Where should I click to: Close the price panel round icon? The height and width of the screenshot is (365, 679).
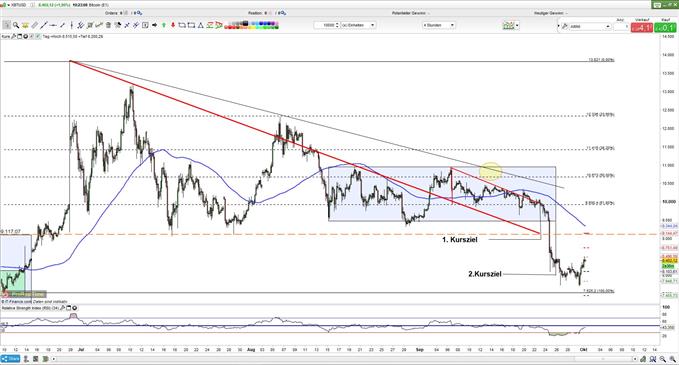(x=26, y=37)
